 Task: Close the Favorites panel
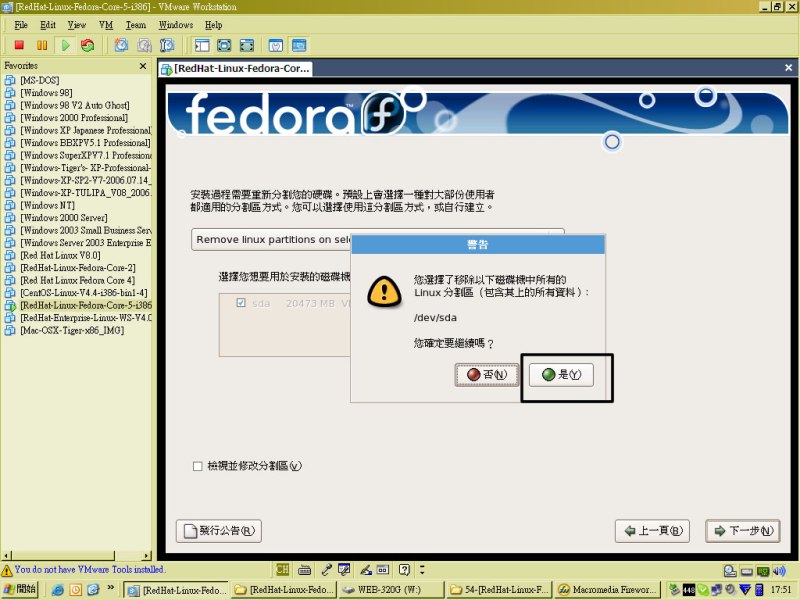(143, 66)
